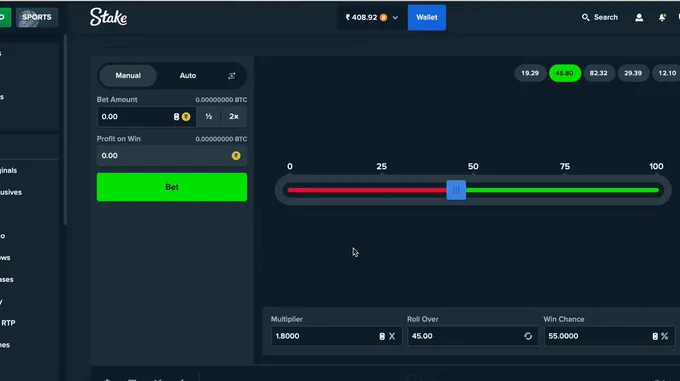Click the 25 mark on slider scale
The width and height of the screenshot is (680, 381).
point(381,166)
